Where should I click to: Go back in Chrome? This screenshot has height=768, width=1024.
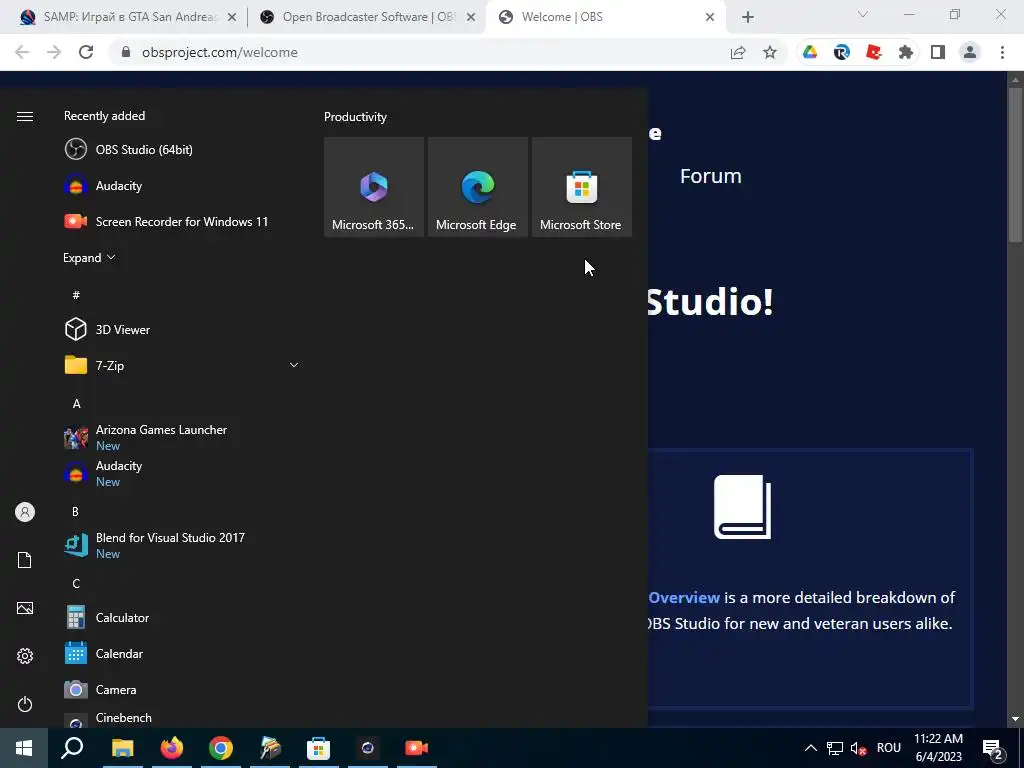[22, 52]
